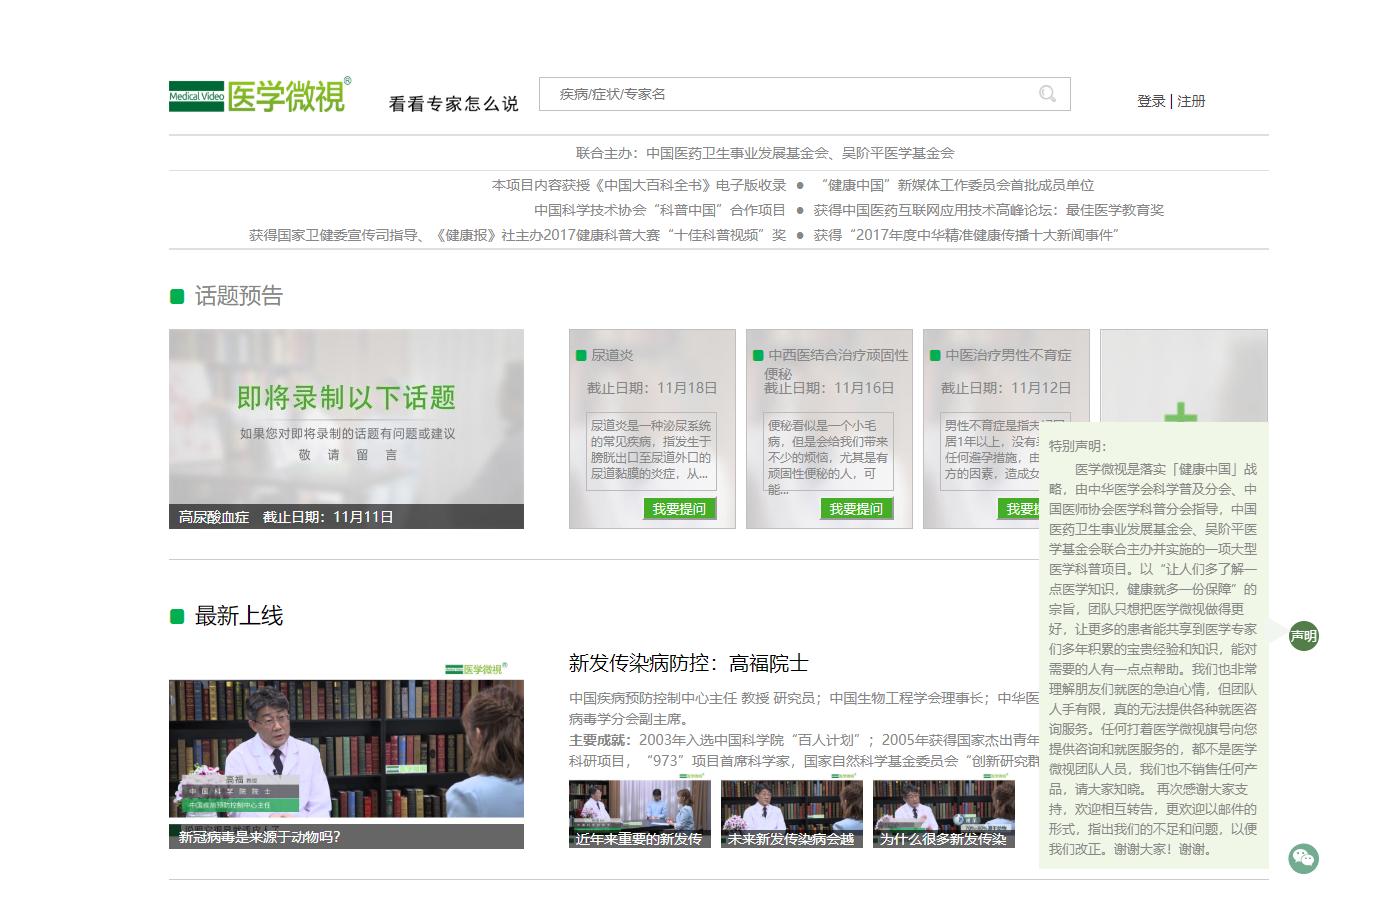Open the WeChat share icon at bottom right
This screenshot has width=1399, height=902.
1303,858
